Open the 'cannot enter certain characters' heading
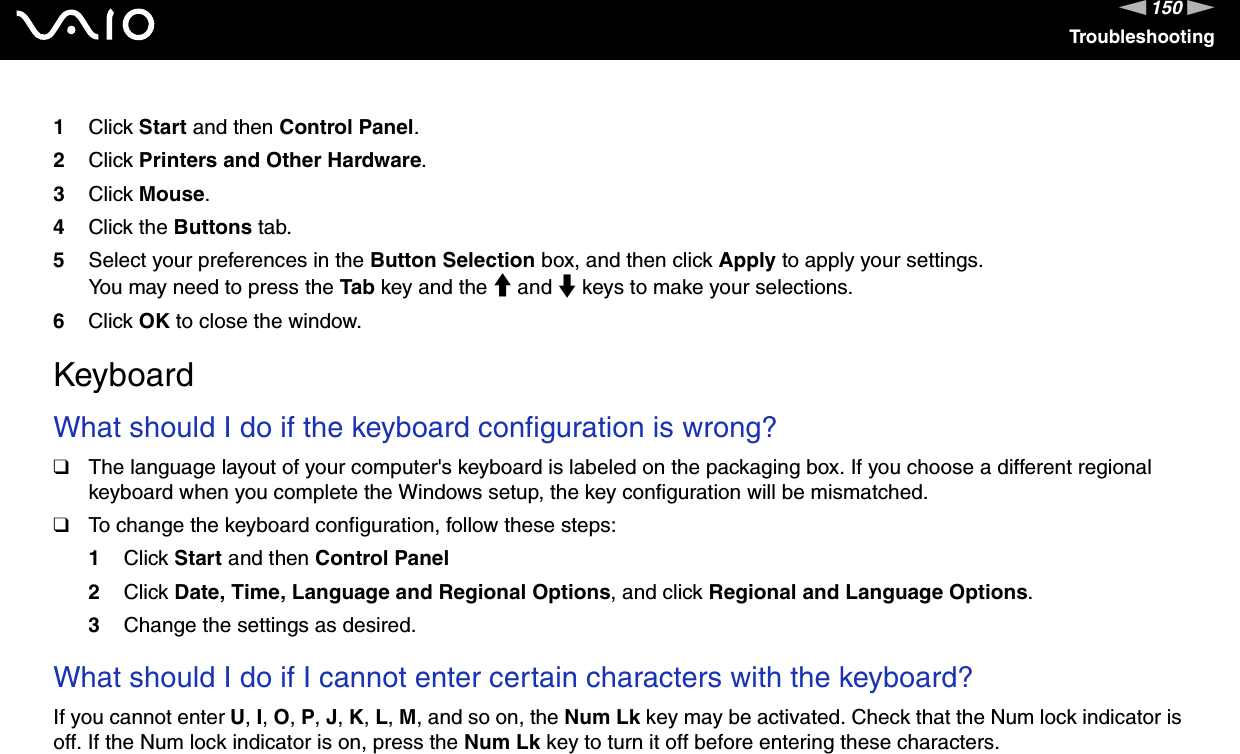The image size is (1240, 754). 513,677
